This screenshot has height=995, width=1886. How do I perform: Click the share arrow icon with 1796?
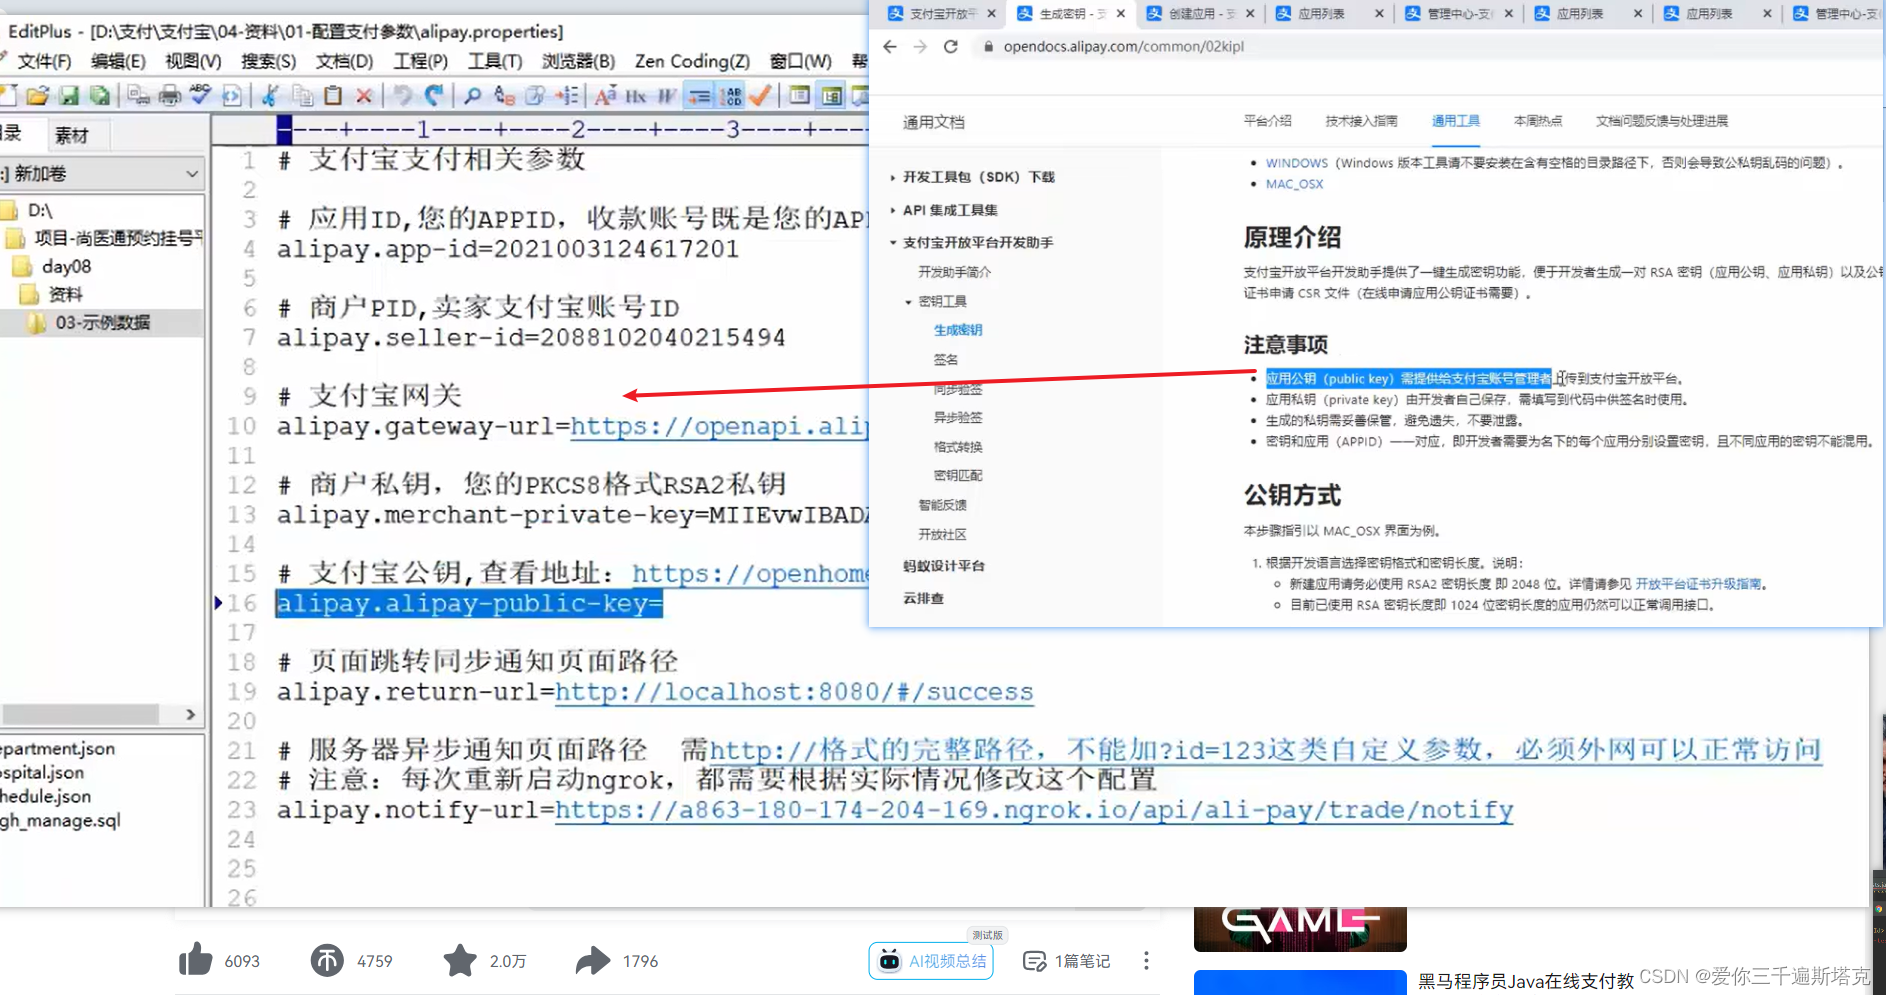592,960
